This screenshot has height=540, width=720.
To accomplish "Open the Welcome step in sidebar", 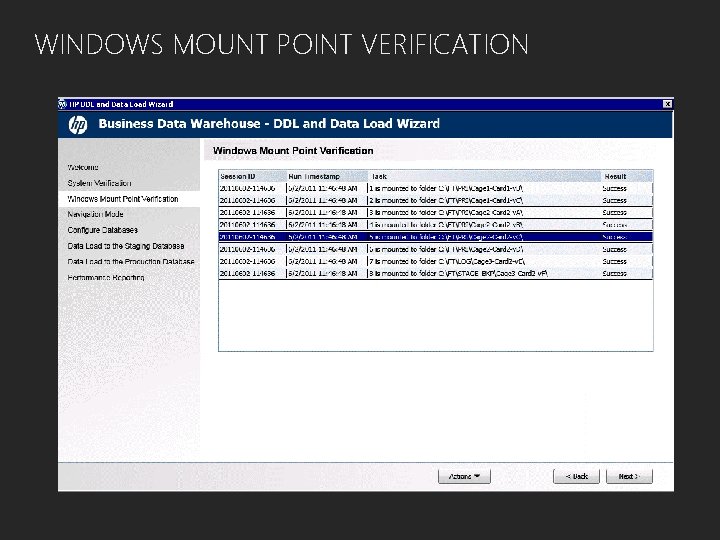I will (83, 167).
